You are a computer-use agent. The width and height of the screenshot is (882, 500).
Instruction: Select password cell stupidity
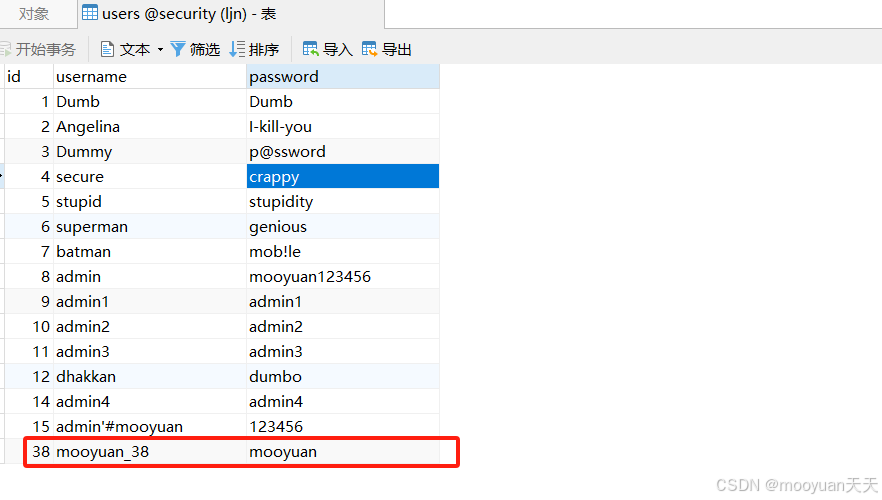(x=343, y=202)
